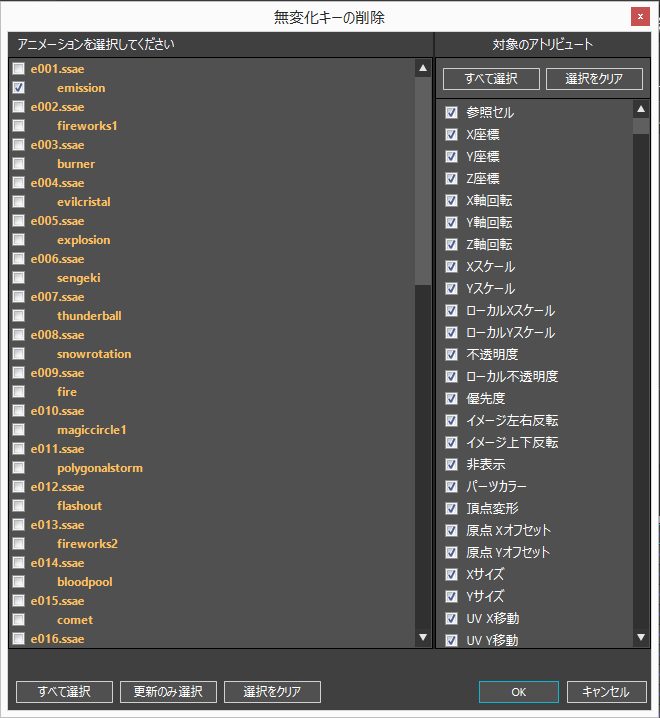Viewport: 660px width, 718px height.
Task: Click the キャンセル button
Action: click(x=606, y=691)
